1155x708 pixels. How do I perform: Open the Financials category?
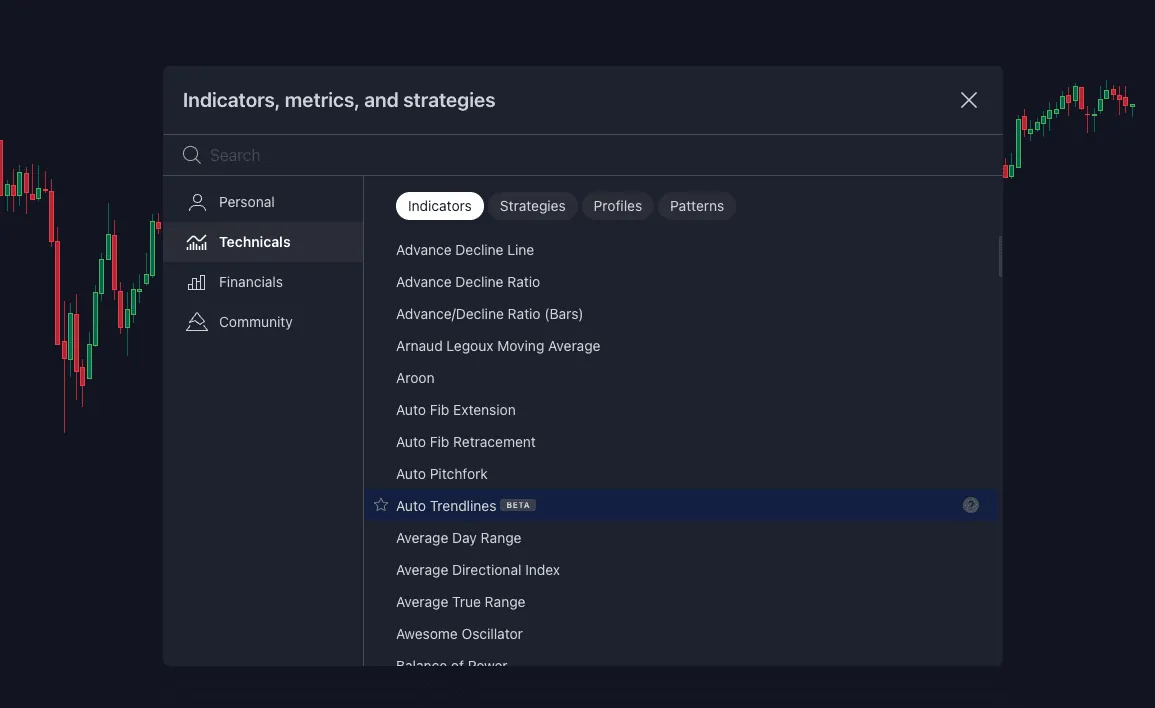click(x=264, y=282)
